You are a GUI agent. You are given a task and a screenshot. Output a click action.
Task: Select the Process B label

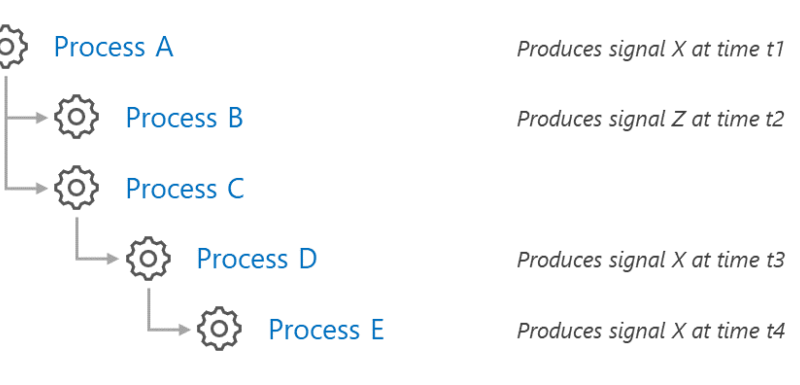(x=184, y=118)
